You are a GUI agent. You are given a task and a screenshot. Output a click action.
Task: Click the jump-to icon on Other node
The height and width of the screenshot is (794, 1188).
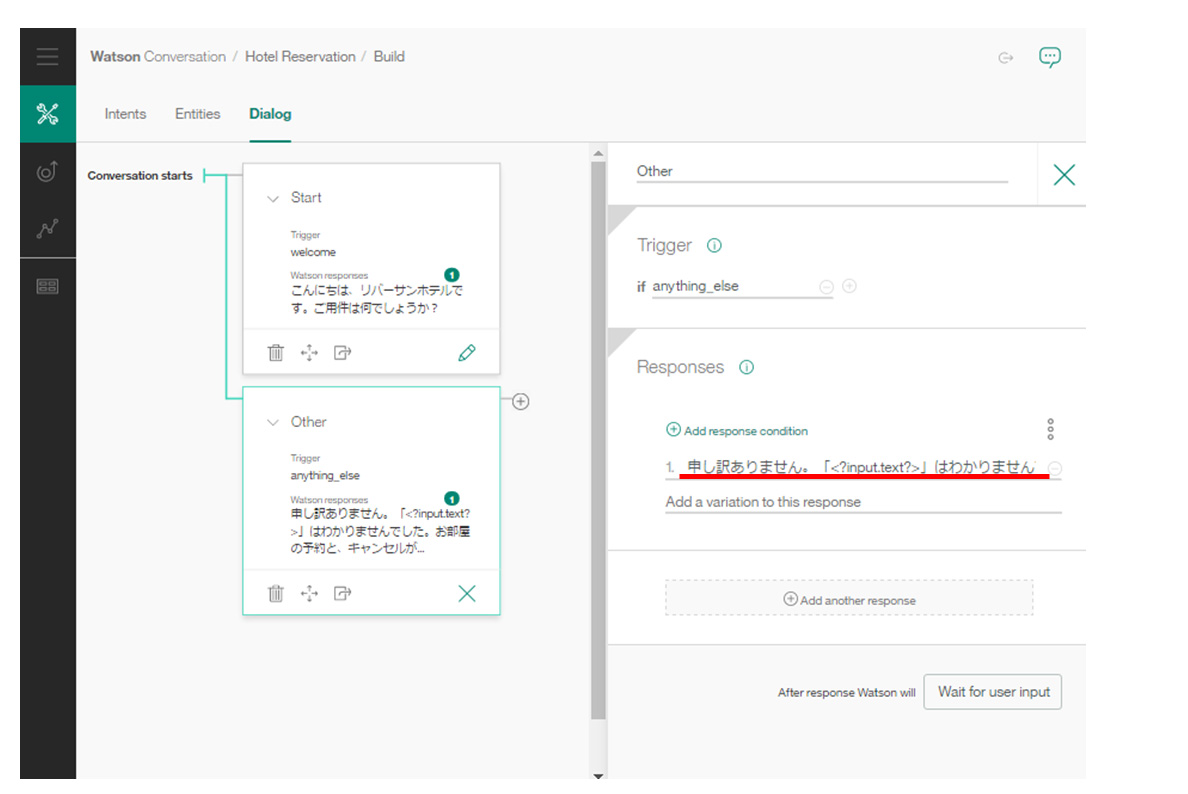pos(342,593)
